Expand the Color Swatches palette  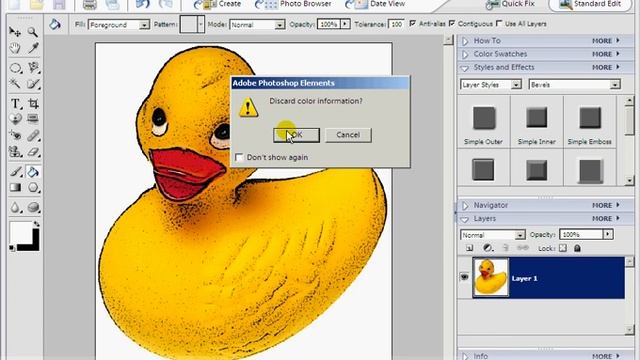pos(465,54)
